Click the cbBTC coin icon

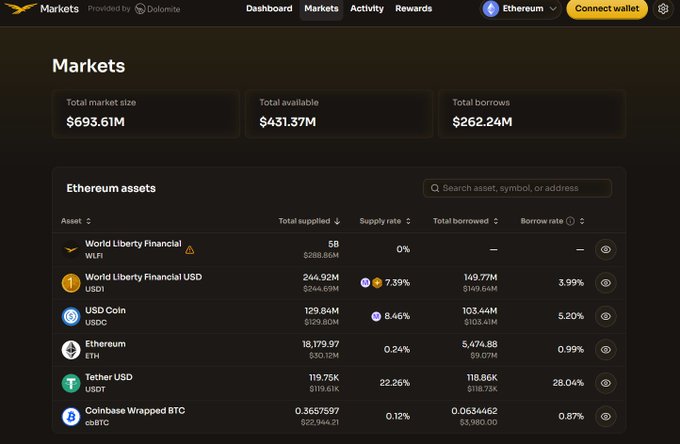coord(71,416)
